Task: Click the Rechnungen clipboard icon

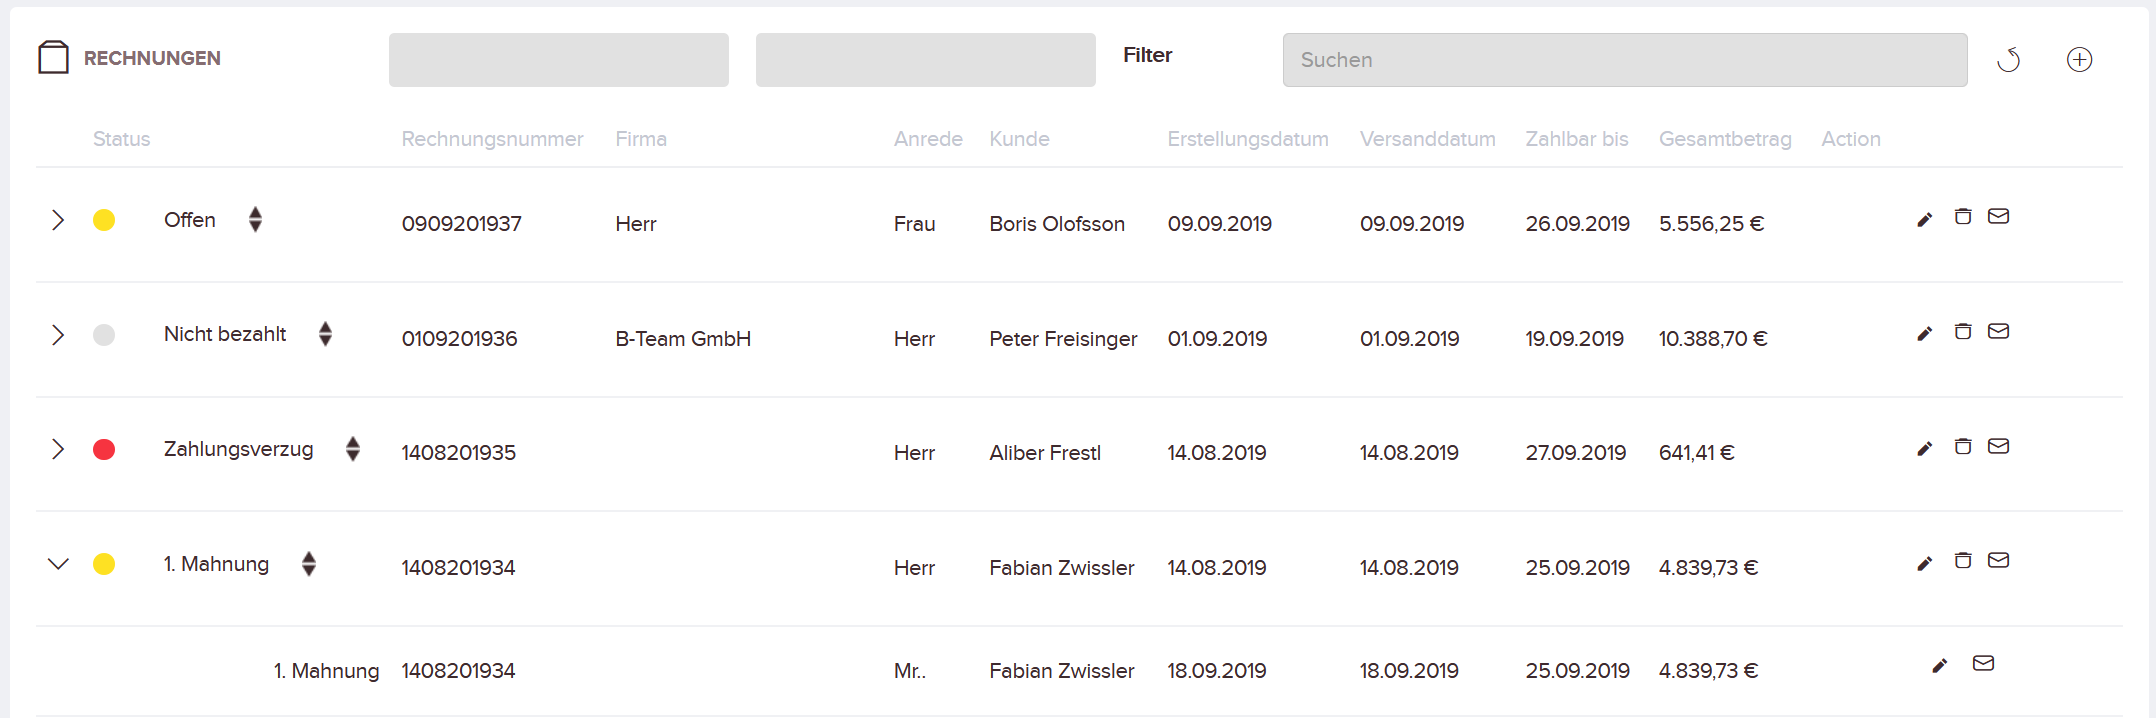Action: (x=53, y=57)
